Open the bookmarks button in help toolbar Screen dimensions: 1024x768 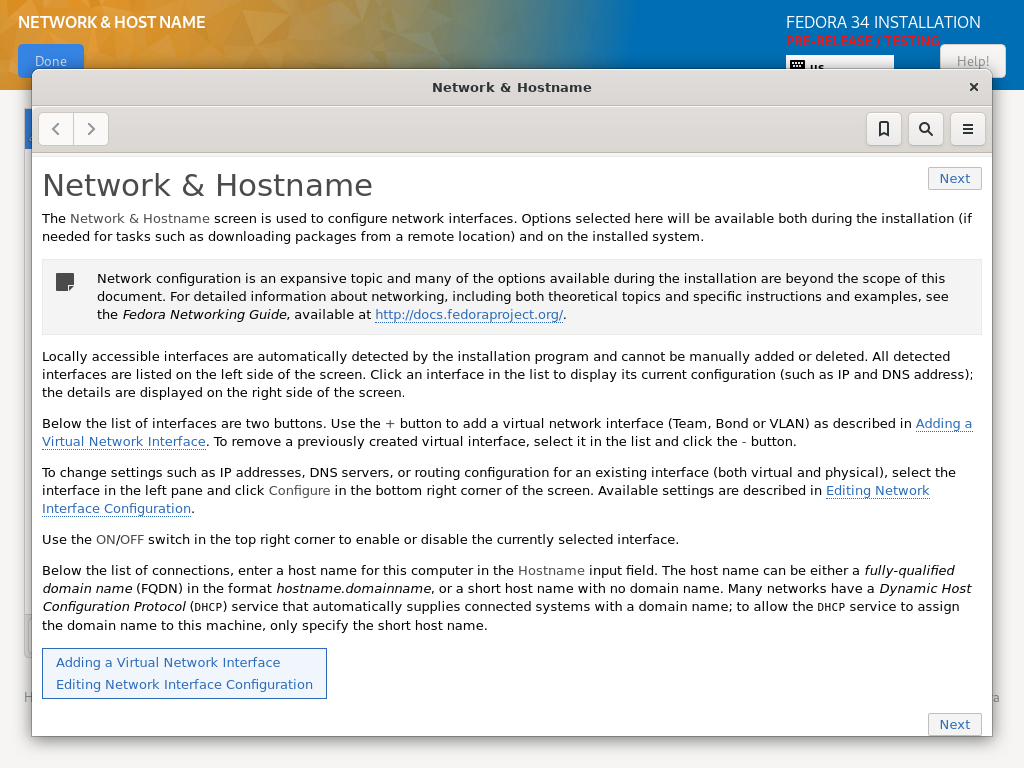pos(884,129)
